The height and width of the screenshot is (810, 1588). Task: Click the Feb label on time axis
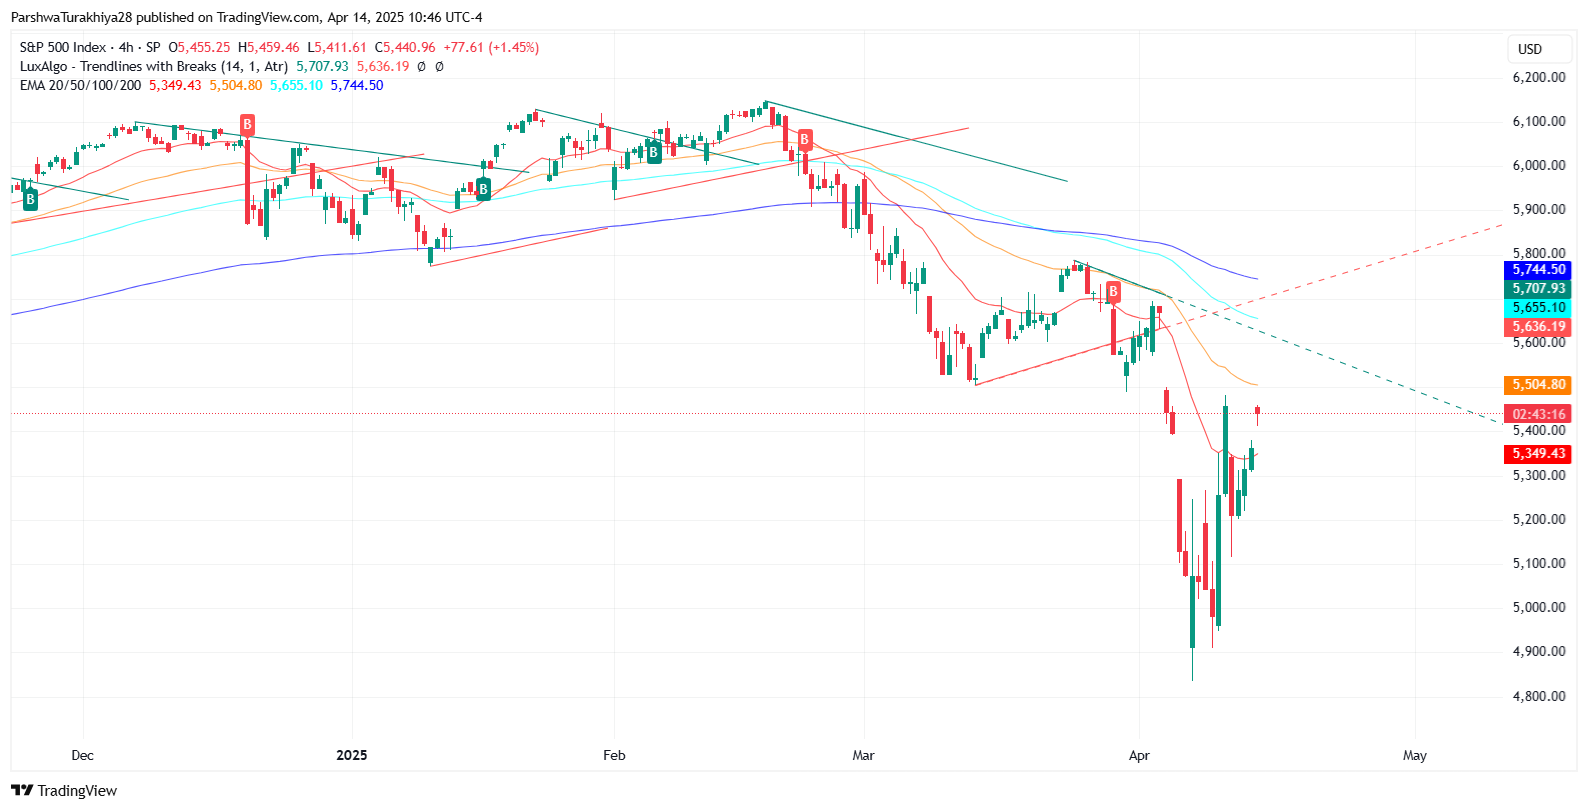coord(614,756)
